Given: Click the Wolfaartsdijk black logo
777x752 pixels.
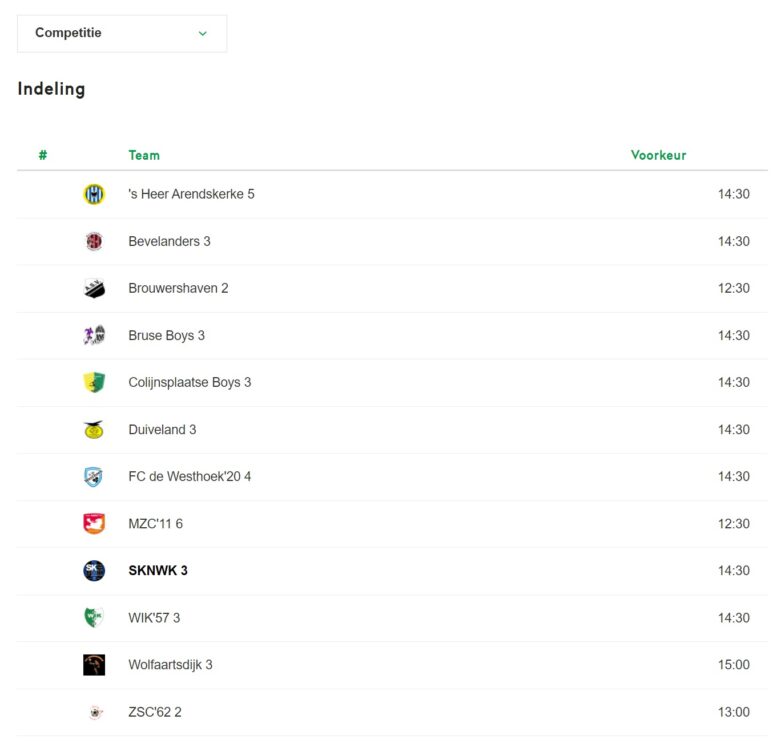Looking at the screenshot, I should (x=94, y=665).
